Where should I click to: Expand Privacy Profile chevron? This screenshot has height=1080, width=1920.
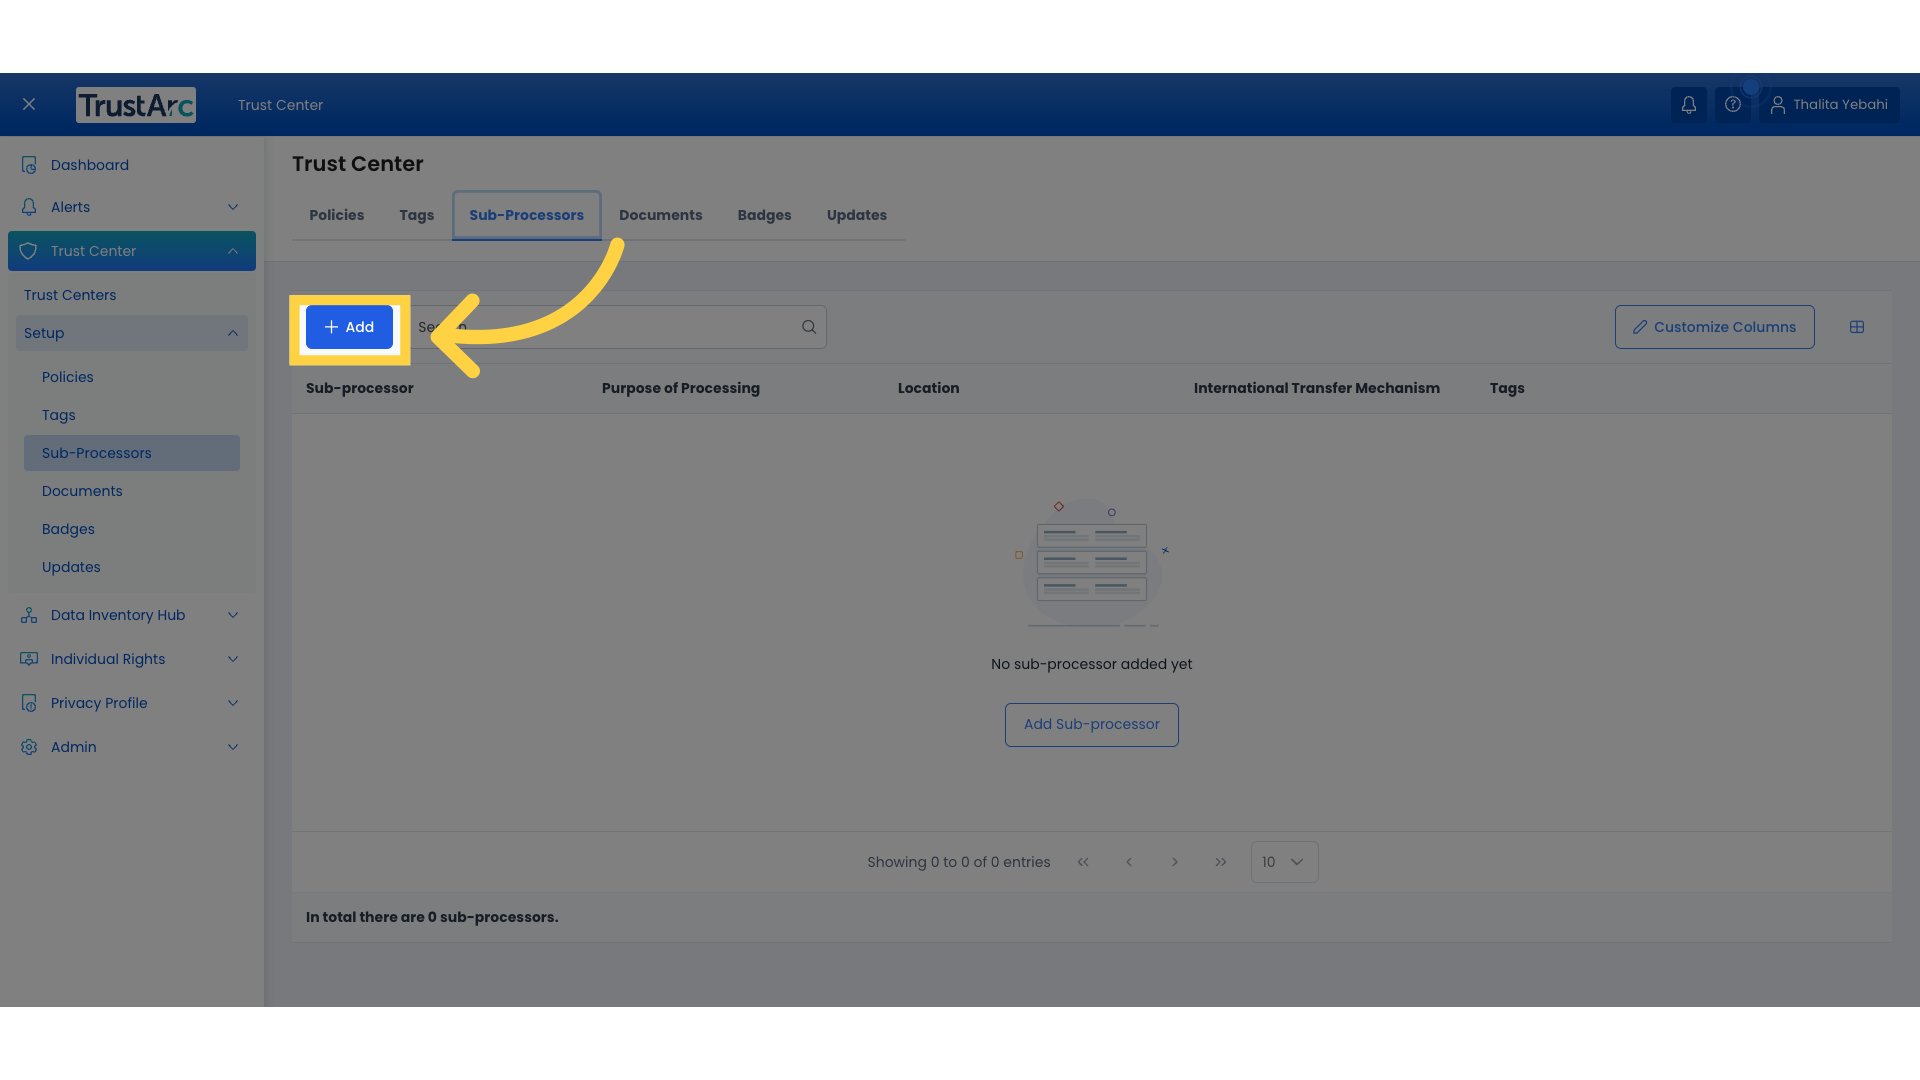pyautogui.click(x=233, y=703)
